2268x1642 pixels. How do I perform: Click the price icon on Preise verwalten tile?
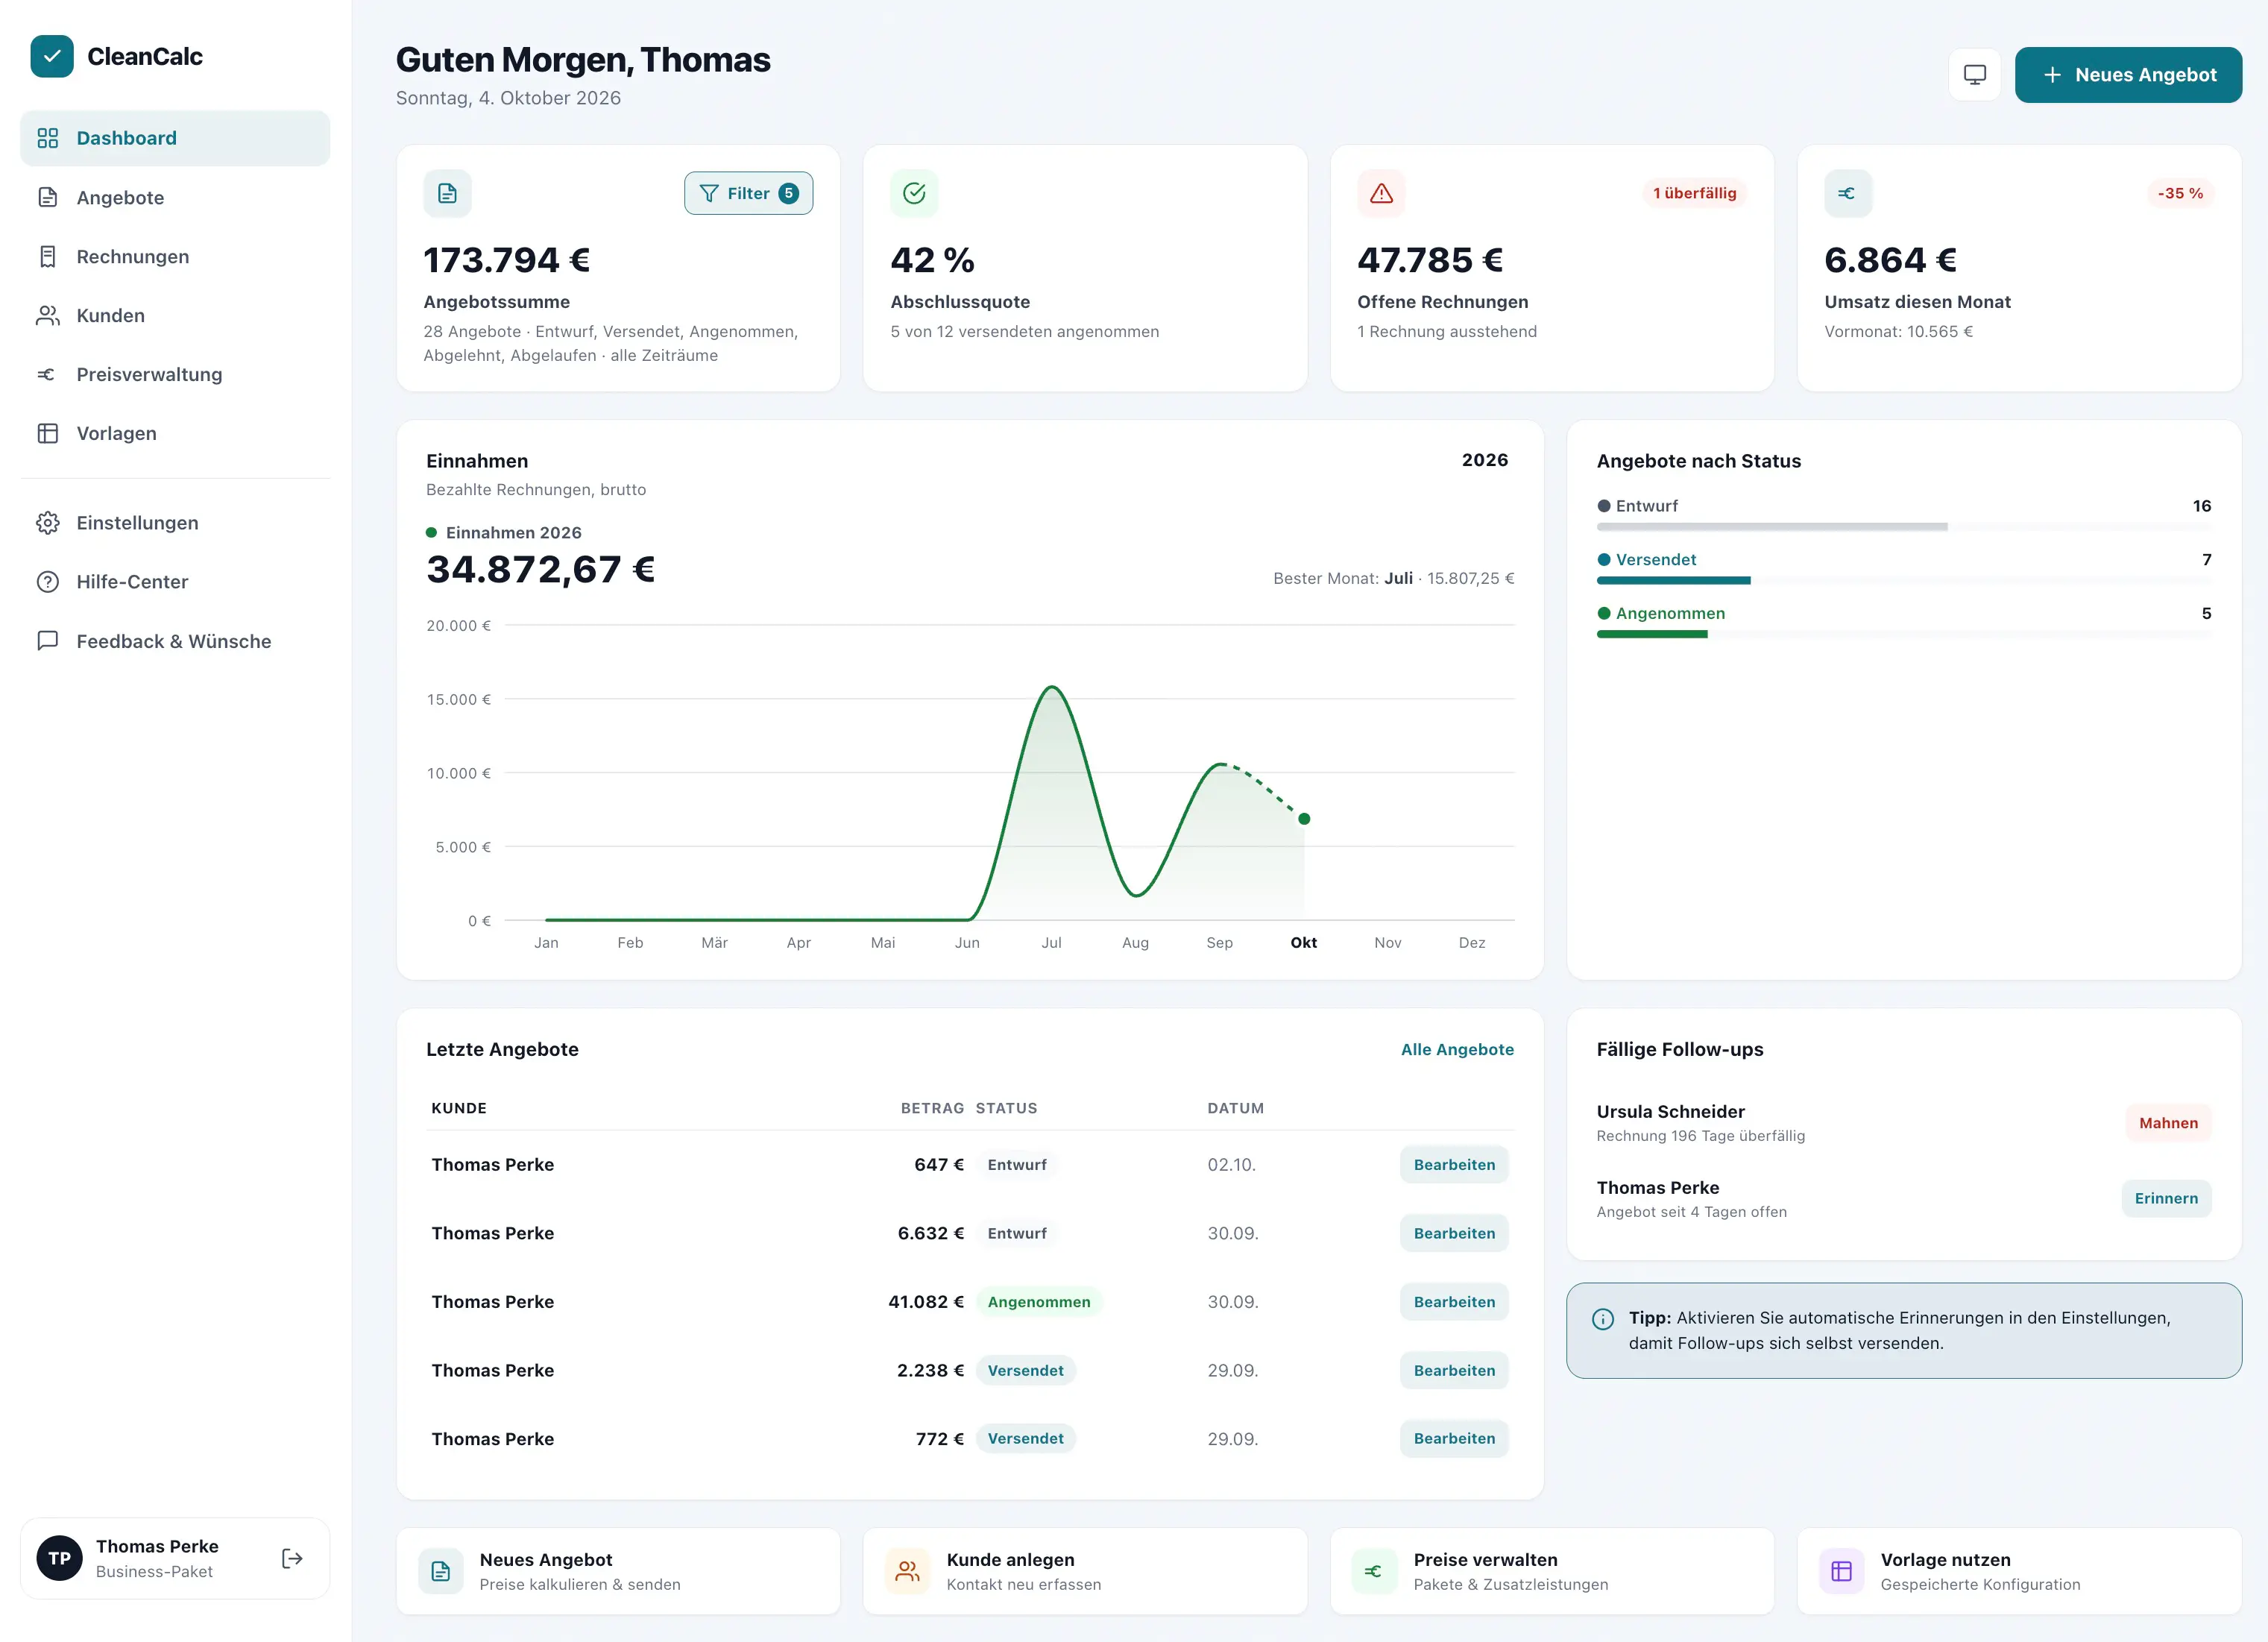click(1374, 1571)
